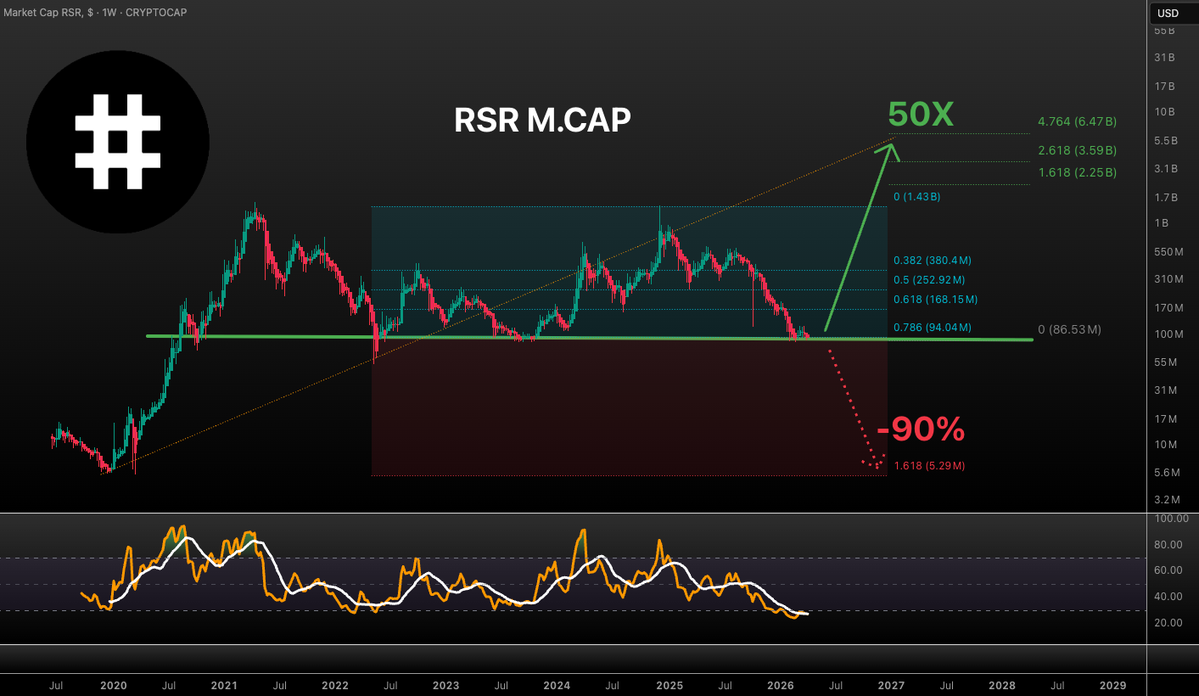Toggle the $ currency unit in the legend
This screenshot has height=696, width=1199.
tap(88, 13)
